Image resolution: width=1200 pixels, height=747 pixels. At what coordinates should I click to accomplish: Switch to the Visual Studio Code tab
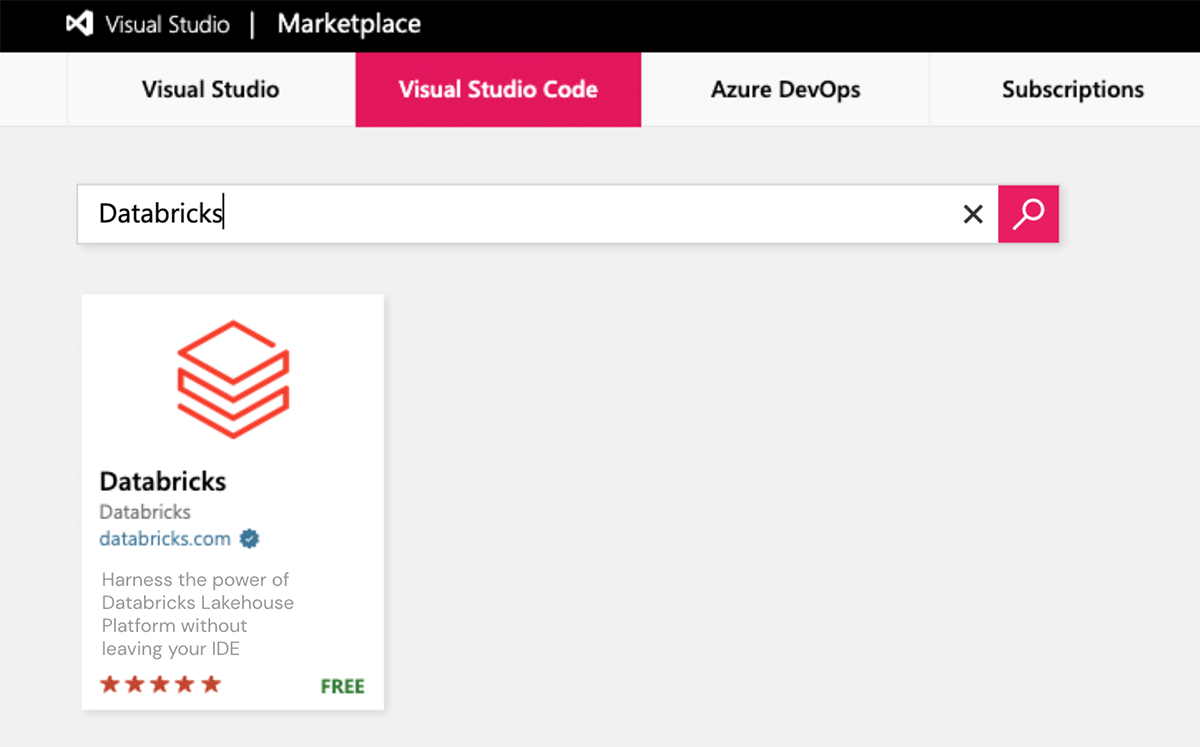(x=497, y=89)
